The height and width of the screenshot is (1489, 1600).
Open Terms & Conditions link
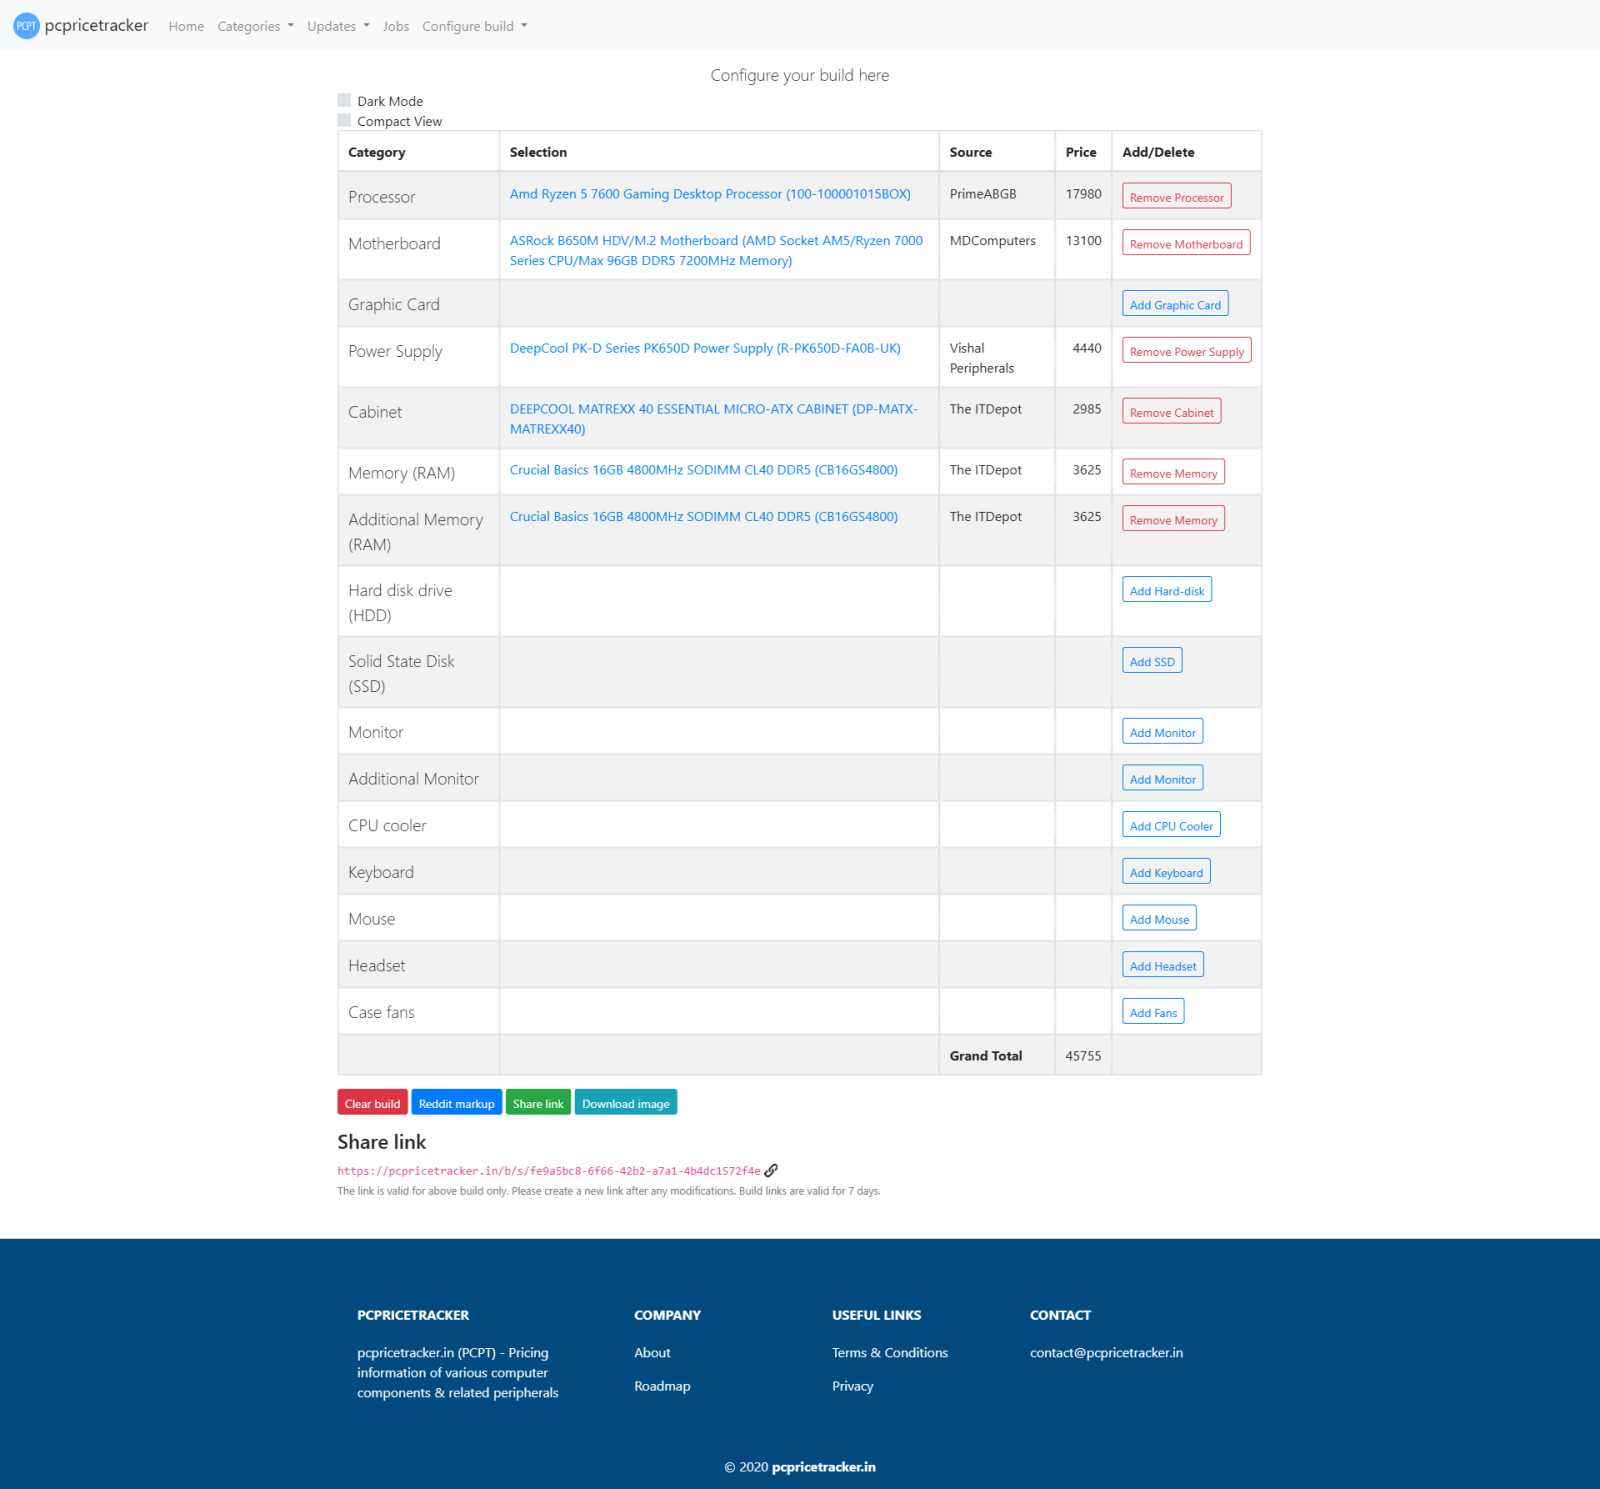pos(890,1353)
